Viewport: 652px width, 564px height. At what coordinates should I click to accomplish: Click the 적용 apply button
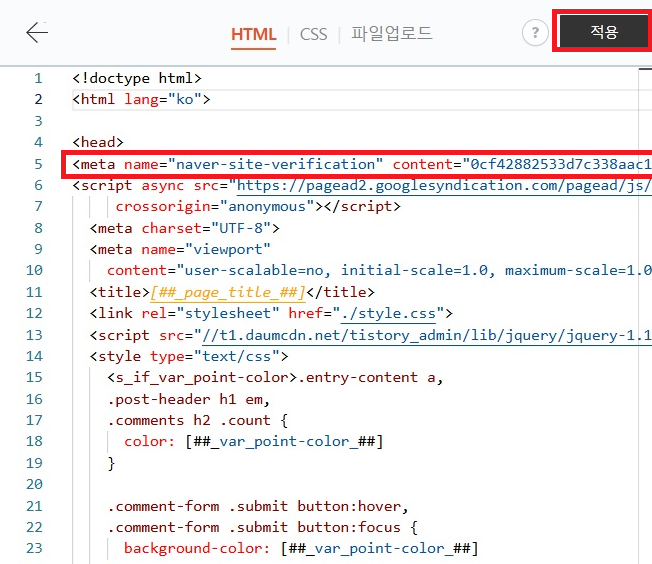tap(604, 32)
